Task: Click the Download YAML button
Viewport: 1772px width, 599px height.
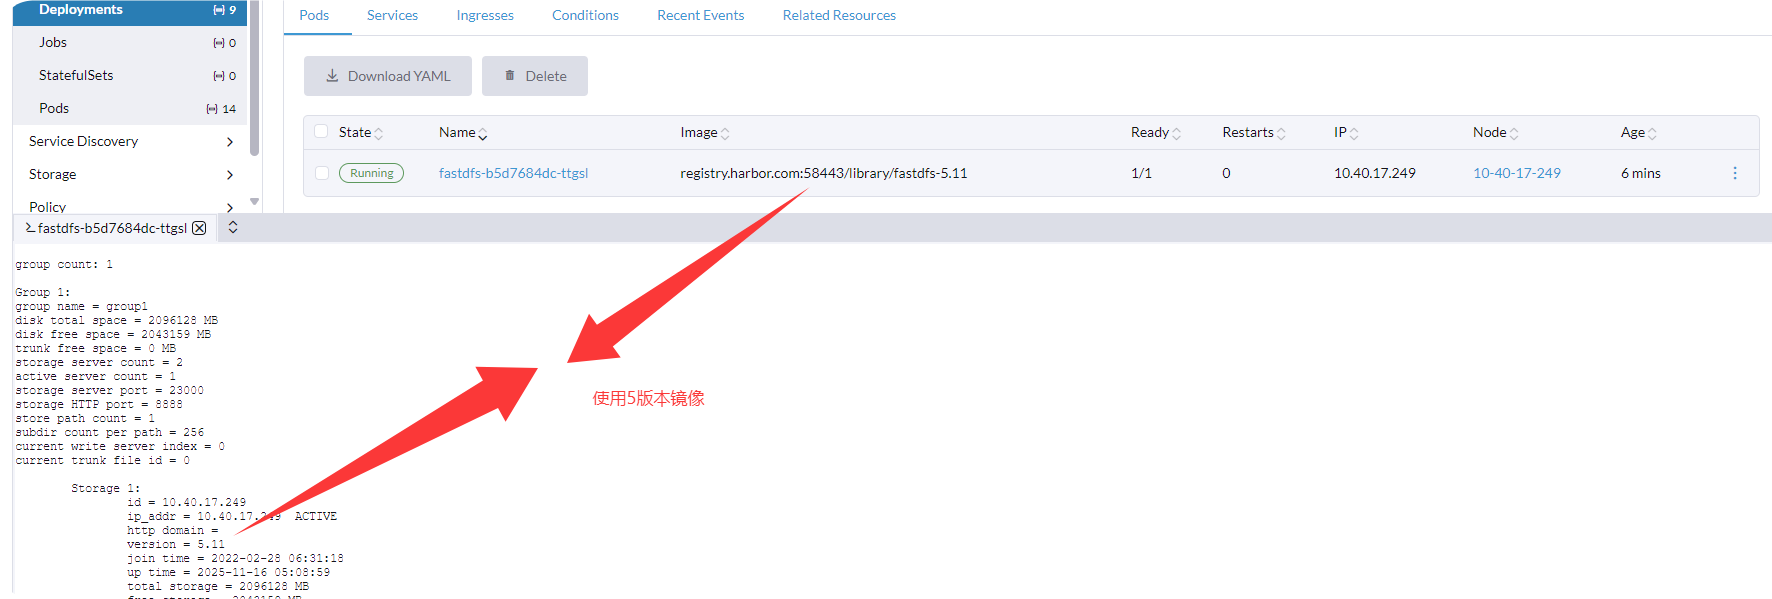Action: [388, 76]
